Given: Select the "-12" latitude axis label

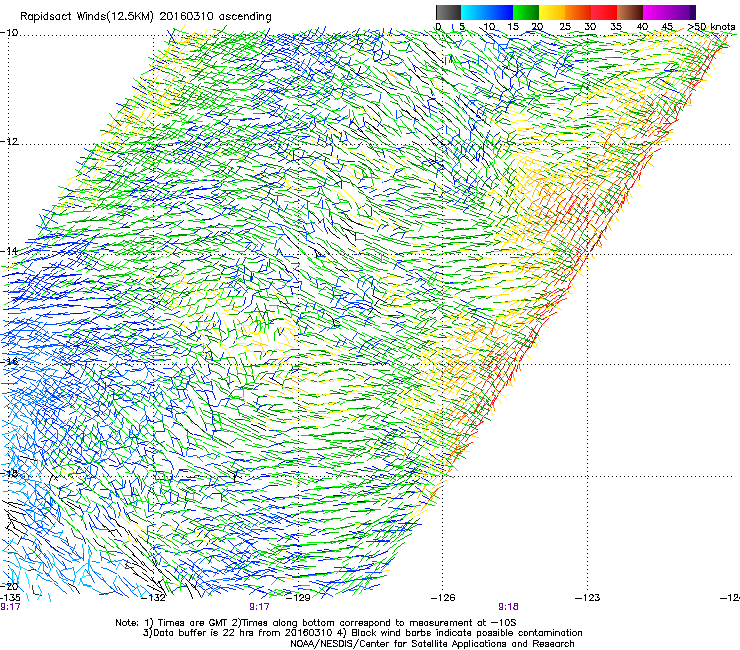Looking at the screenshot, I should click(x=9, y=142).
